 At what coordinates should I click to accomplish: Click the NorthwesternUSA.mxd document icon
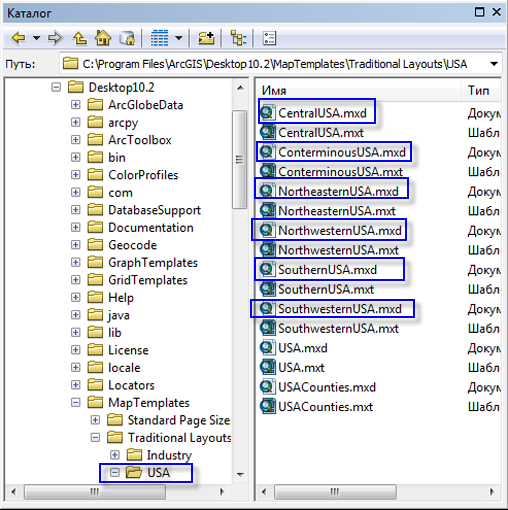pyautogui.click(x=268, y=230)
